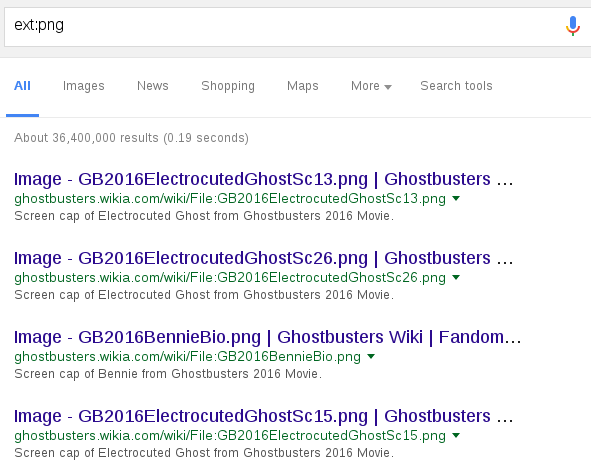Viewport: 591px width, 469px height.
Task: Expand arrow next to GhostSc15.png URL
Action: (x=456, y=435)
